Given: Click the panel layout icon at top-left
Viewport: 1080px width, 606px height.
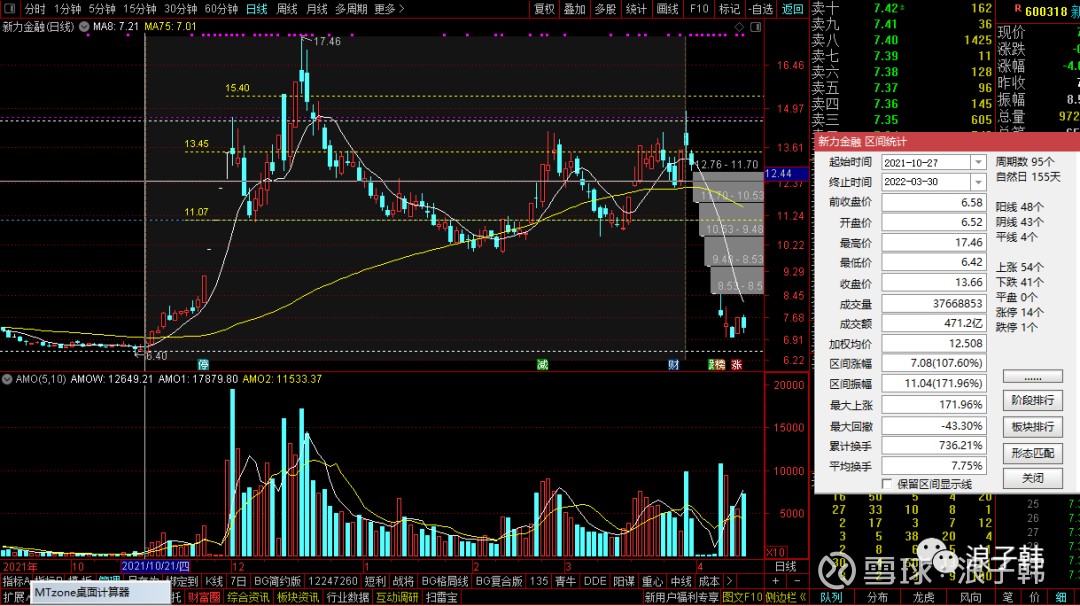Looking at the screenshot, I should 10,9.
